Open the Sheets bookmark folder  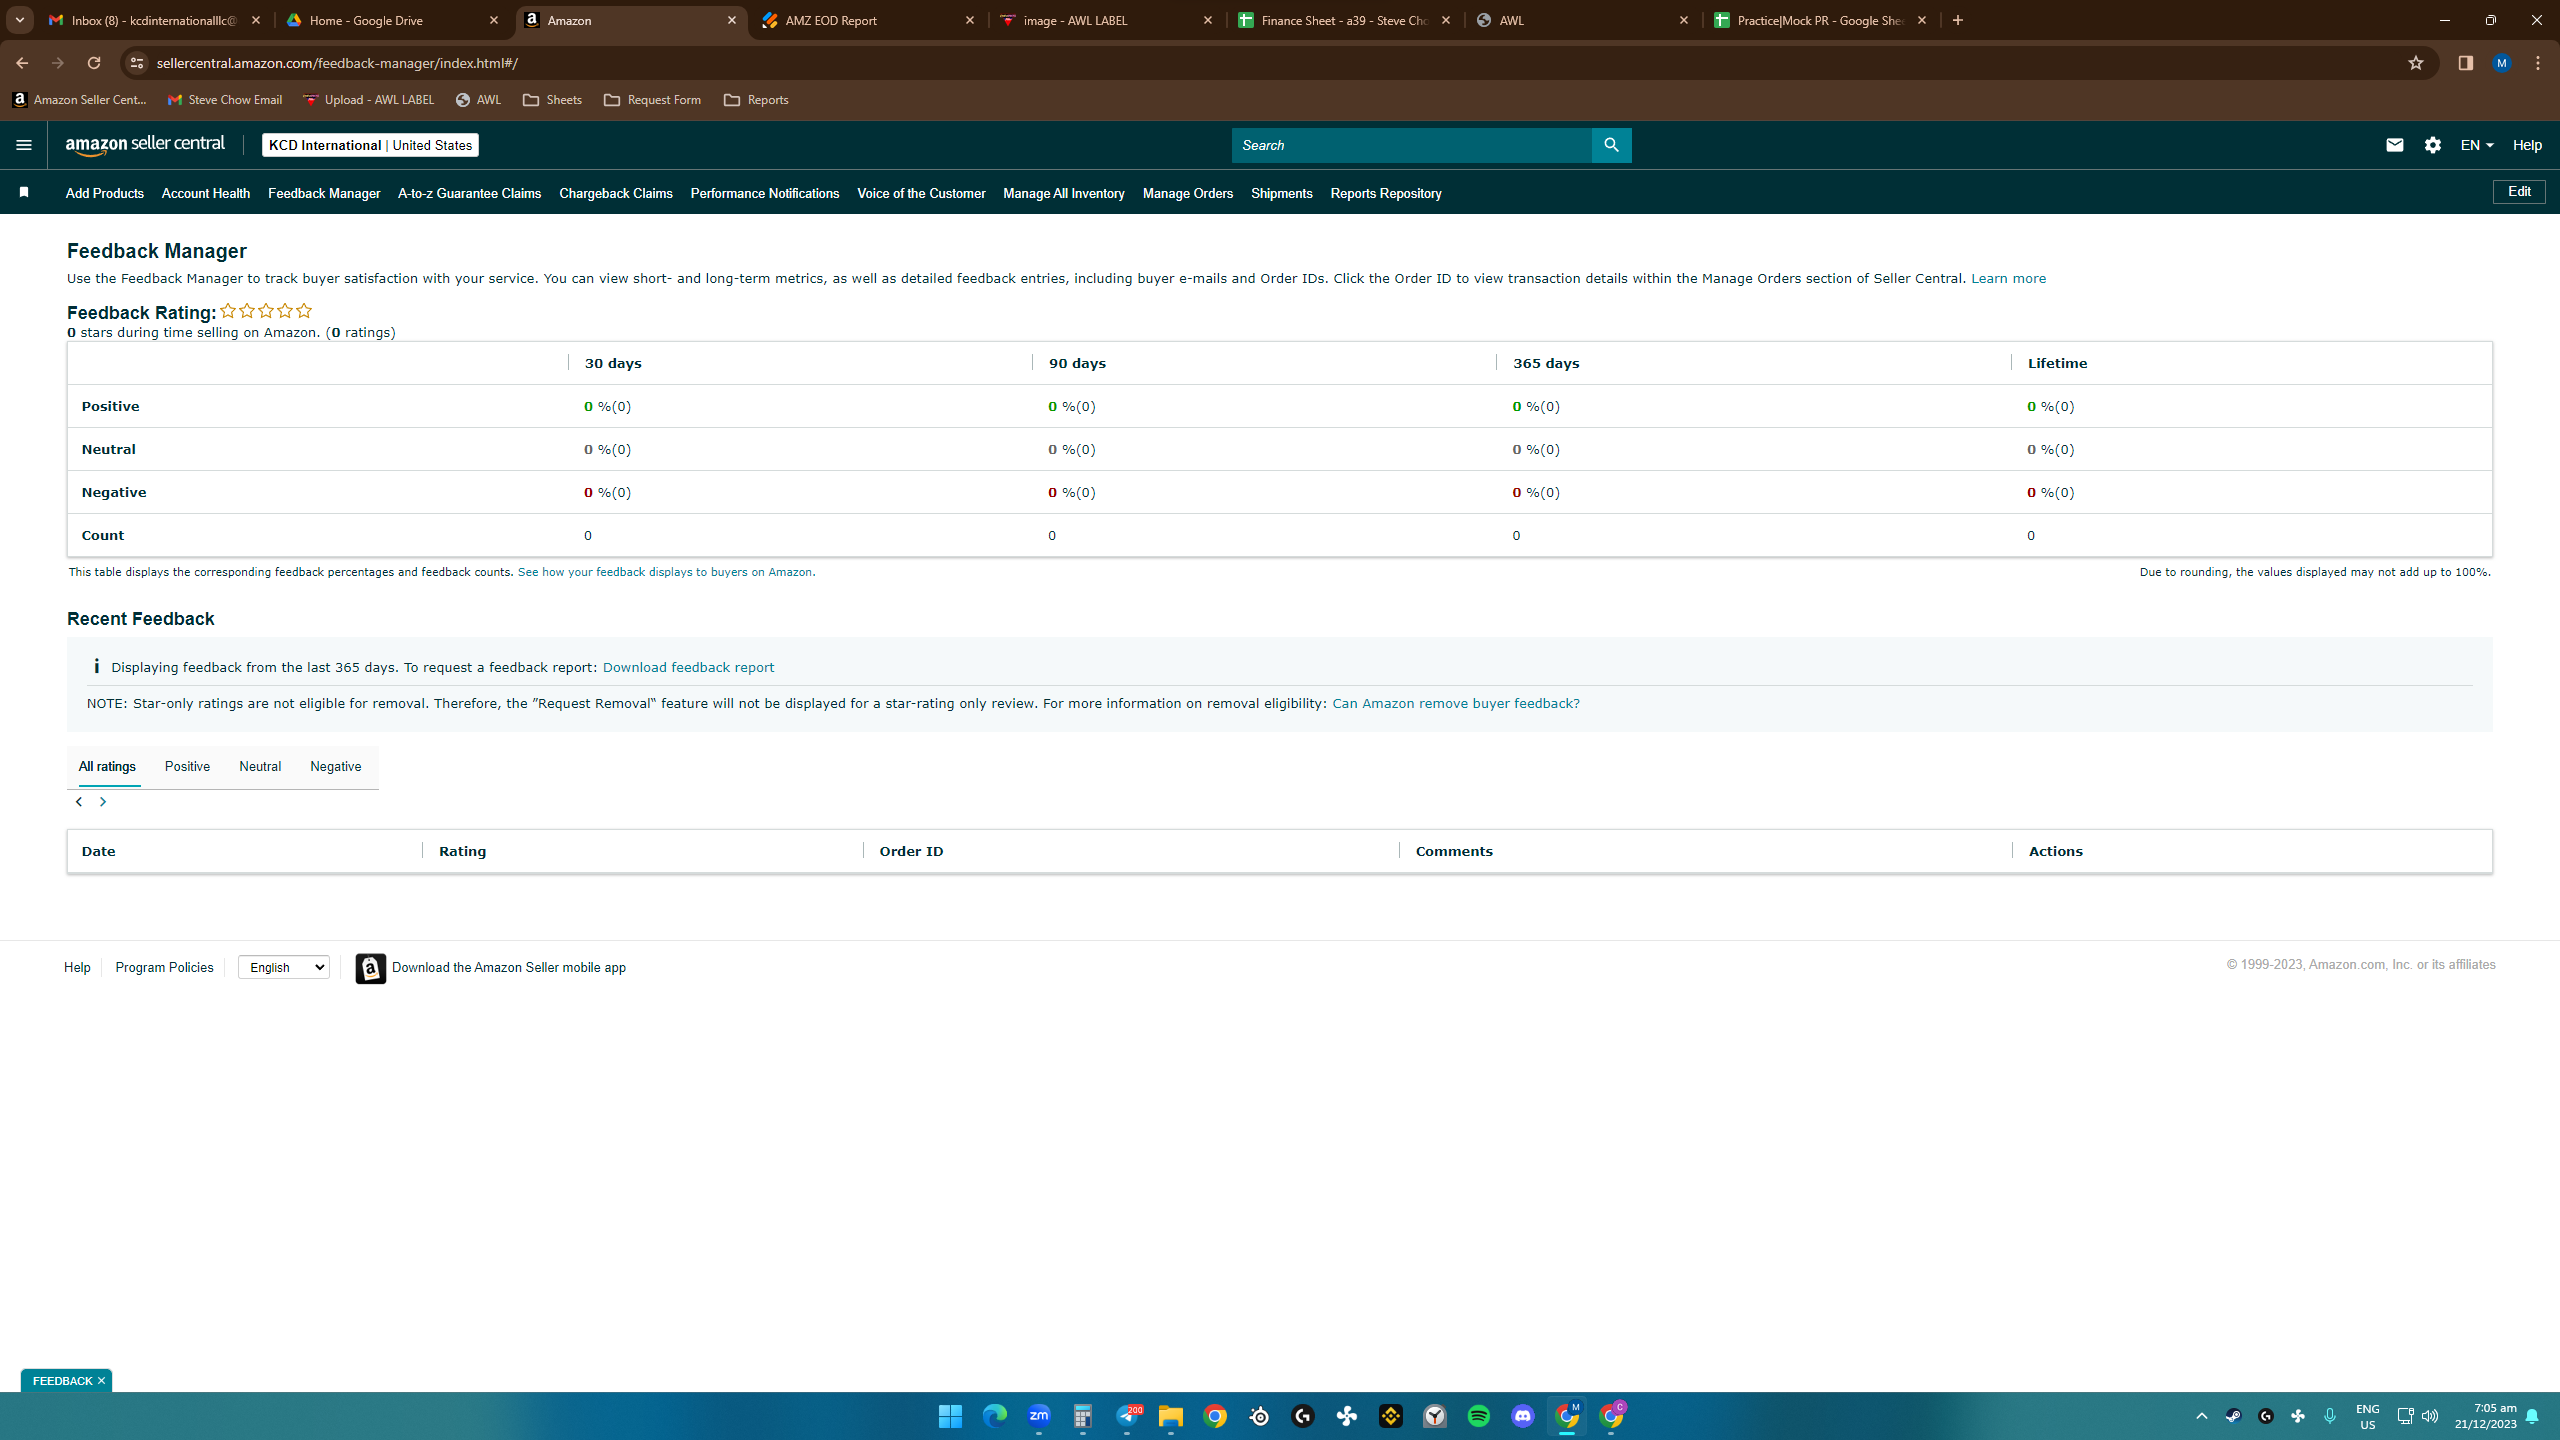(x=552, y=100)
